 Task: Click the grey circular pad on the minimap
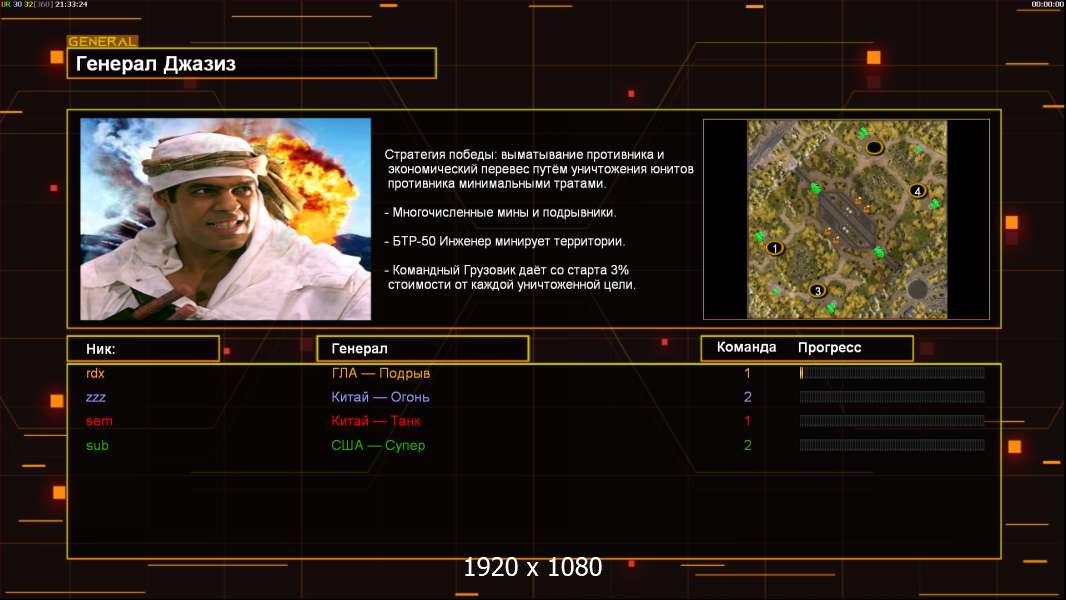(x=917, y=289)
